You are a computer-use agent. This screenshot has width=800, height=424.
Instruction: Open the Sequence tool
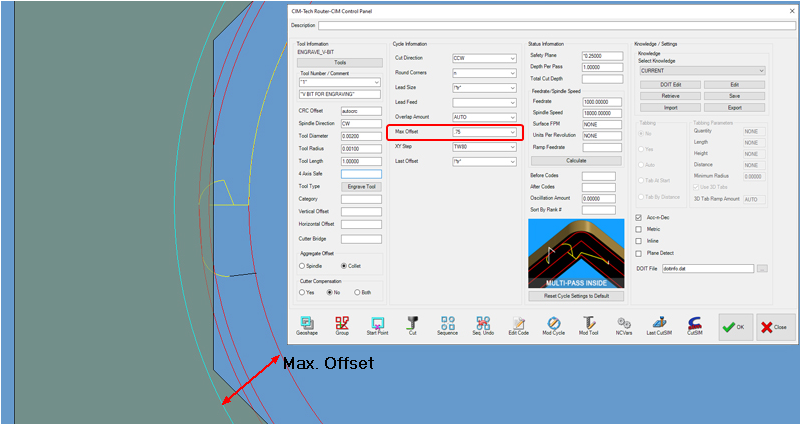pyautogui.click(x=447, y=324)
